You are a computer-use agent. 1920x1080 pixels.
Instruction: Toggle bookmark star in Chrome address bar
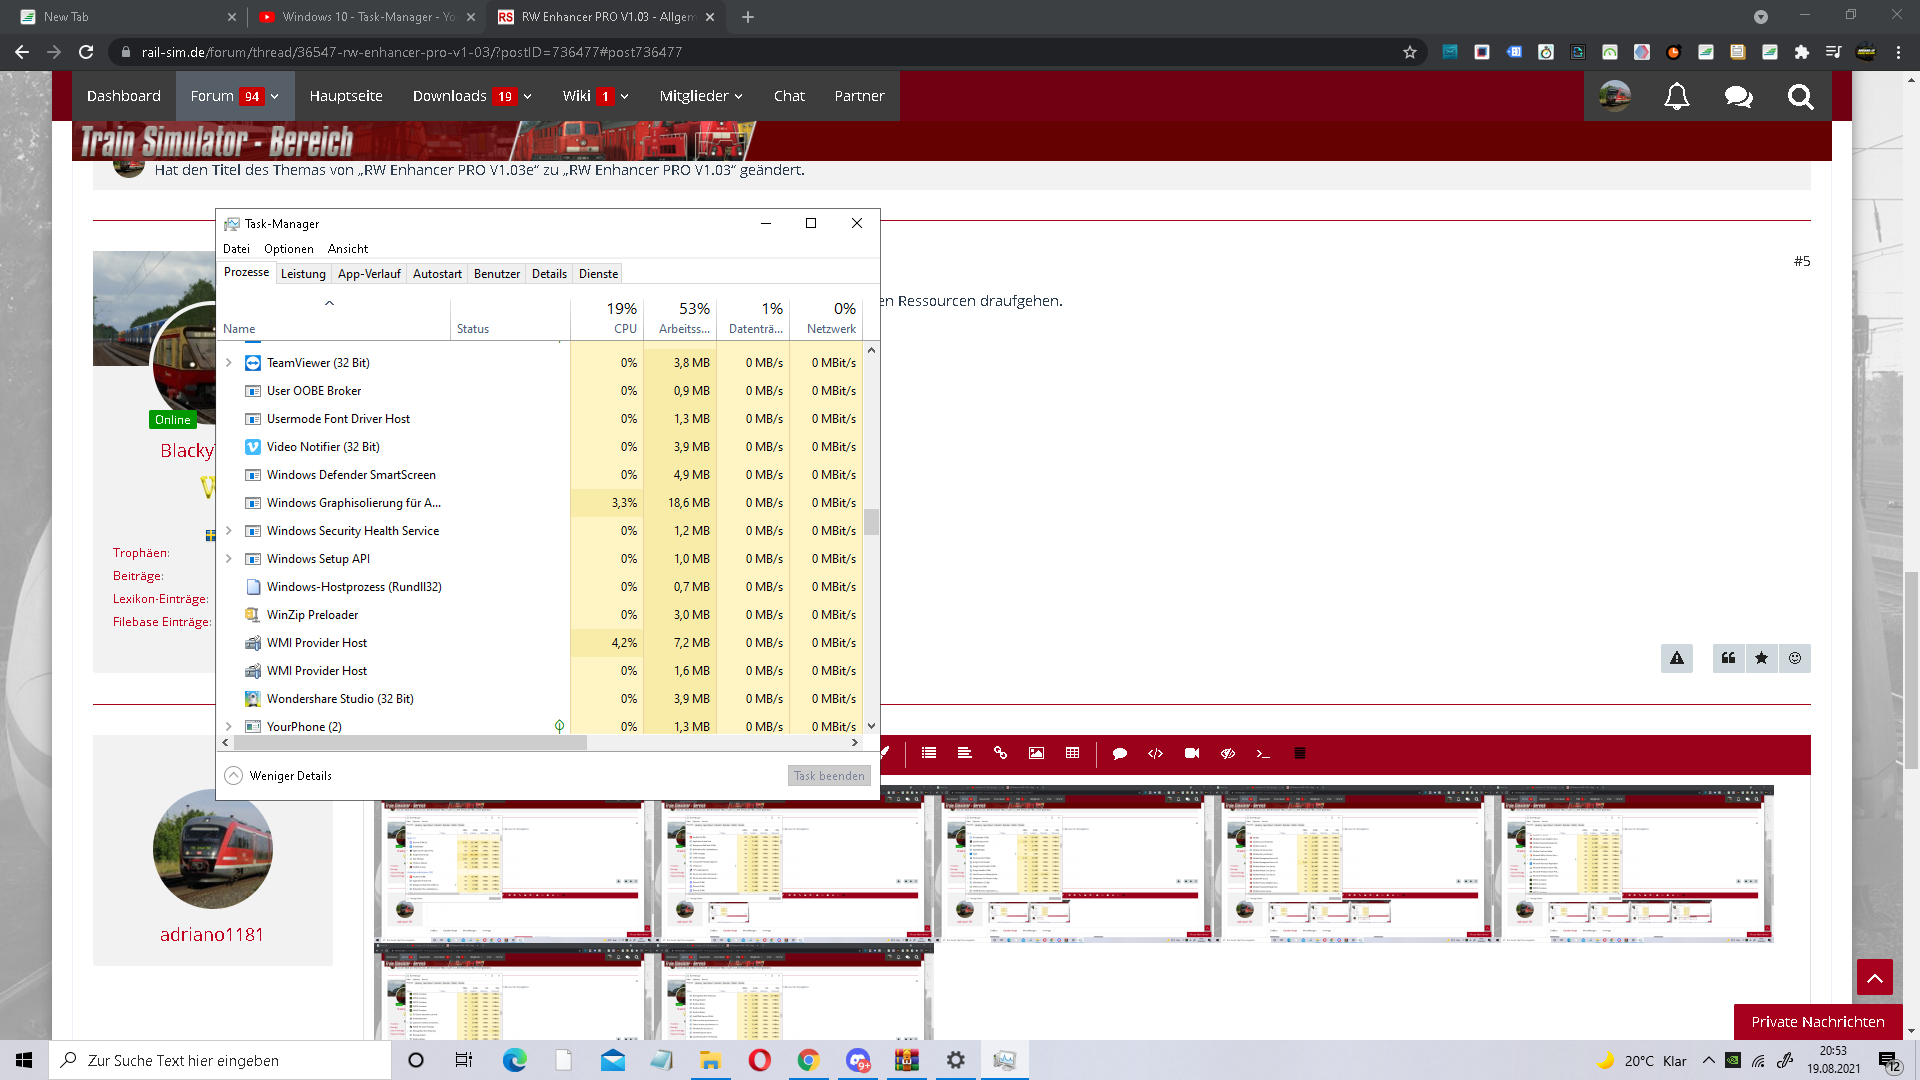(1410, 52)
